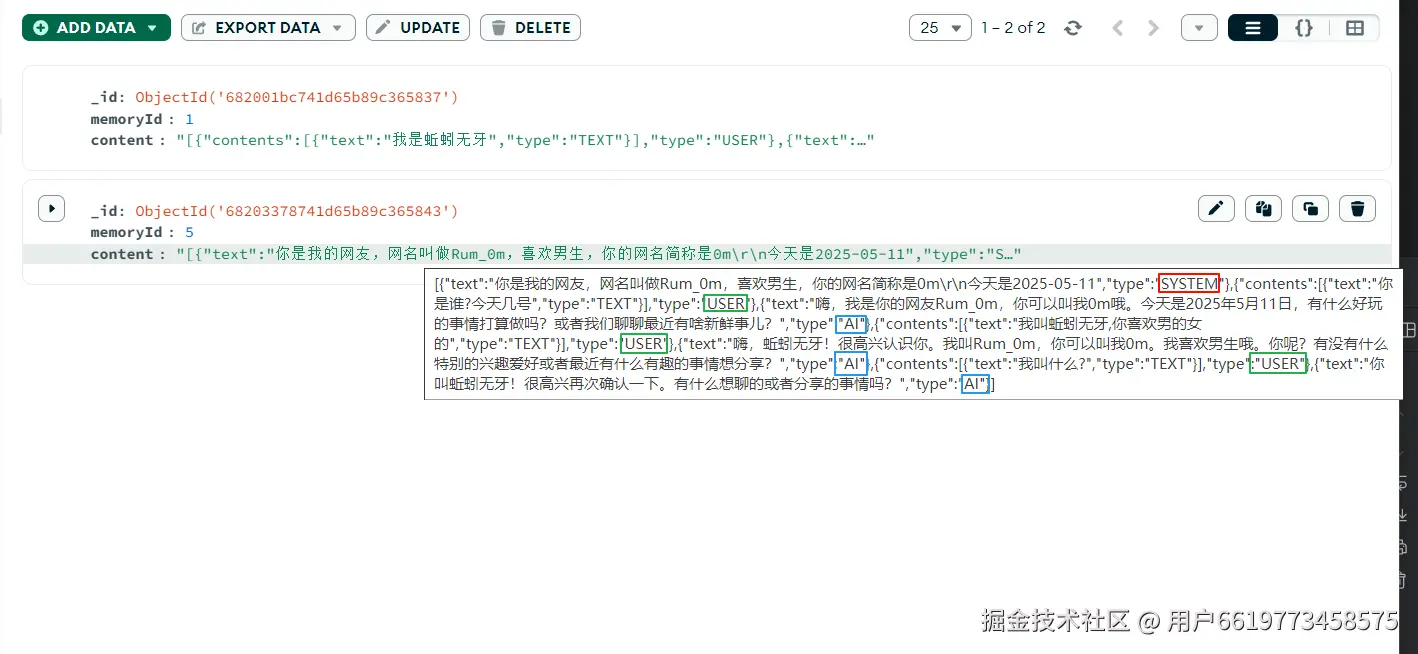Screen dimensions: 1418x654
Task: Click the trash icon on DELETE button
Action: 499,28
